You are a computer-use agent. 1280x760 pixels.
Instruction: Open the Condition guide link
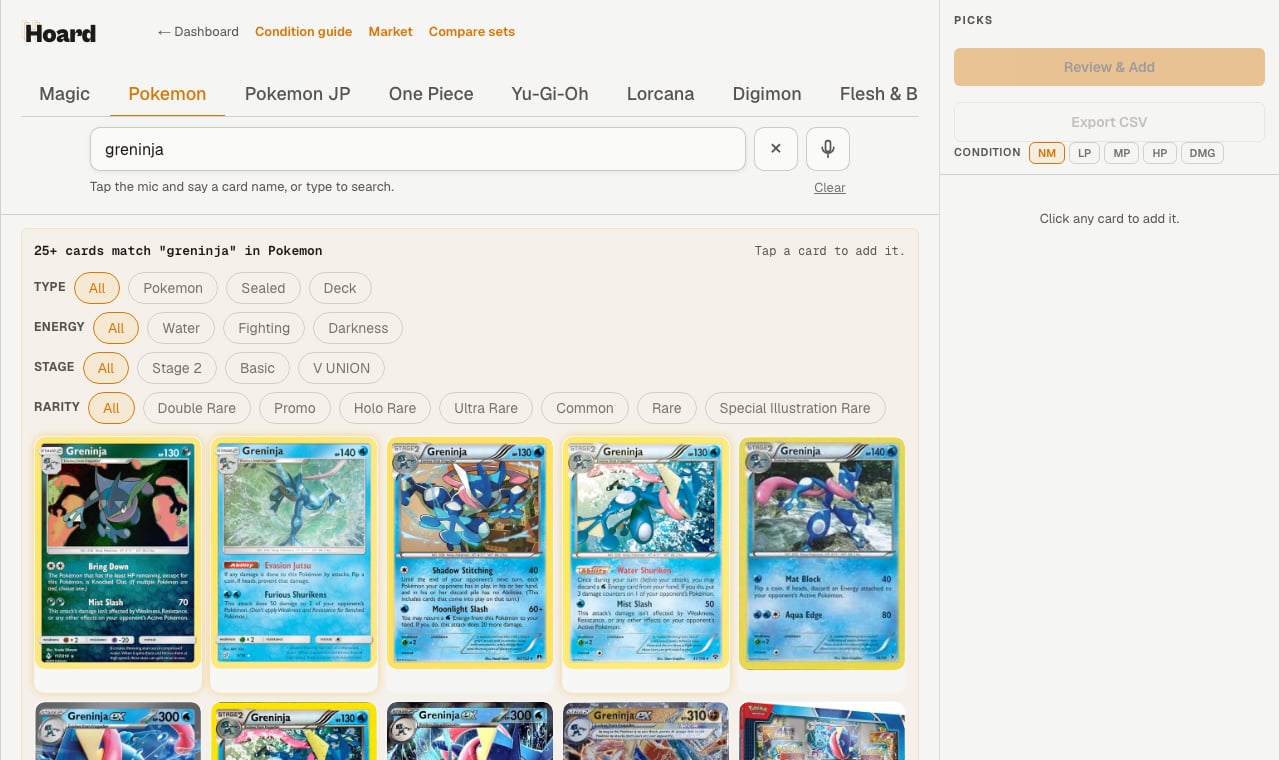click(x=303, y=32)
